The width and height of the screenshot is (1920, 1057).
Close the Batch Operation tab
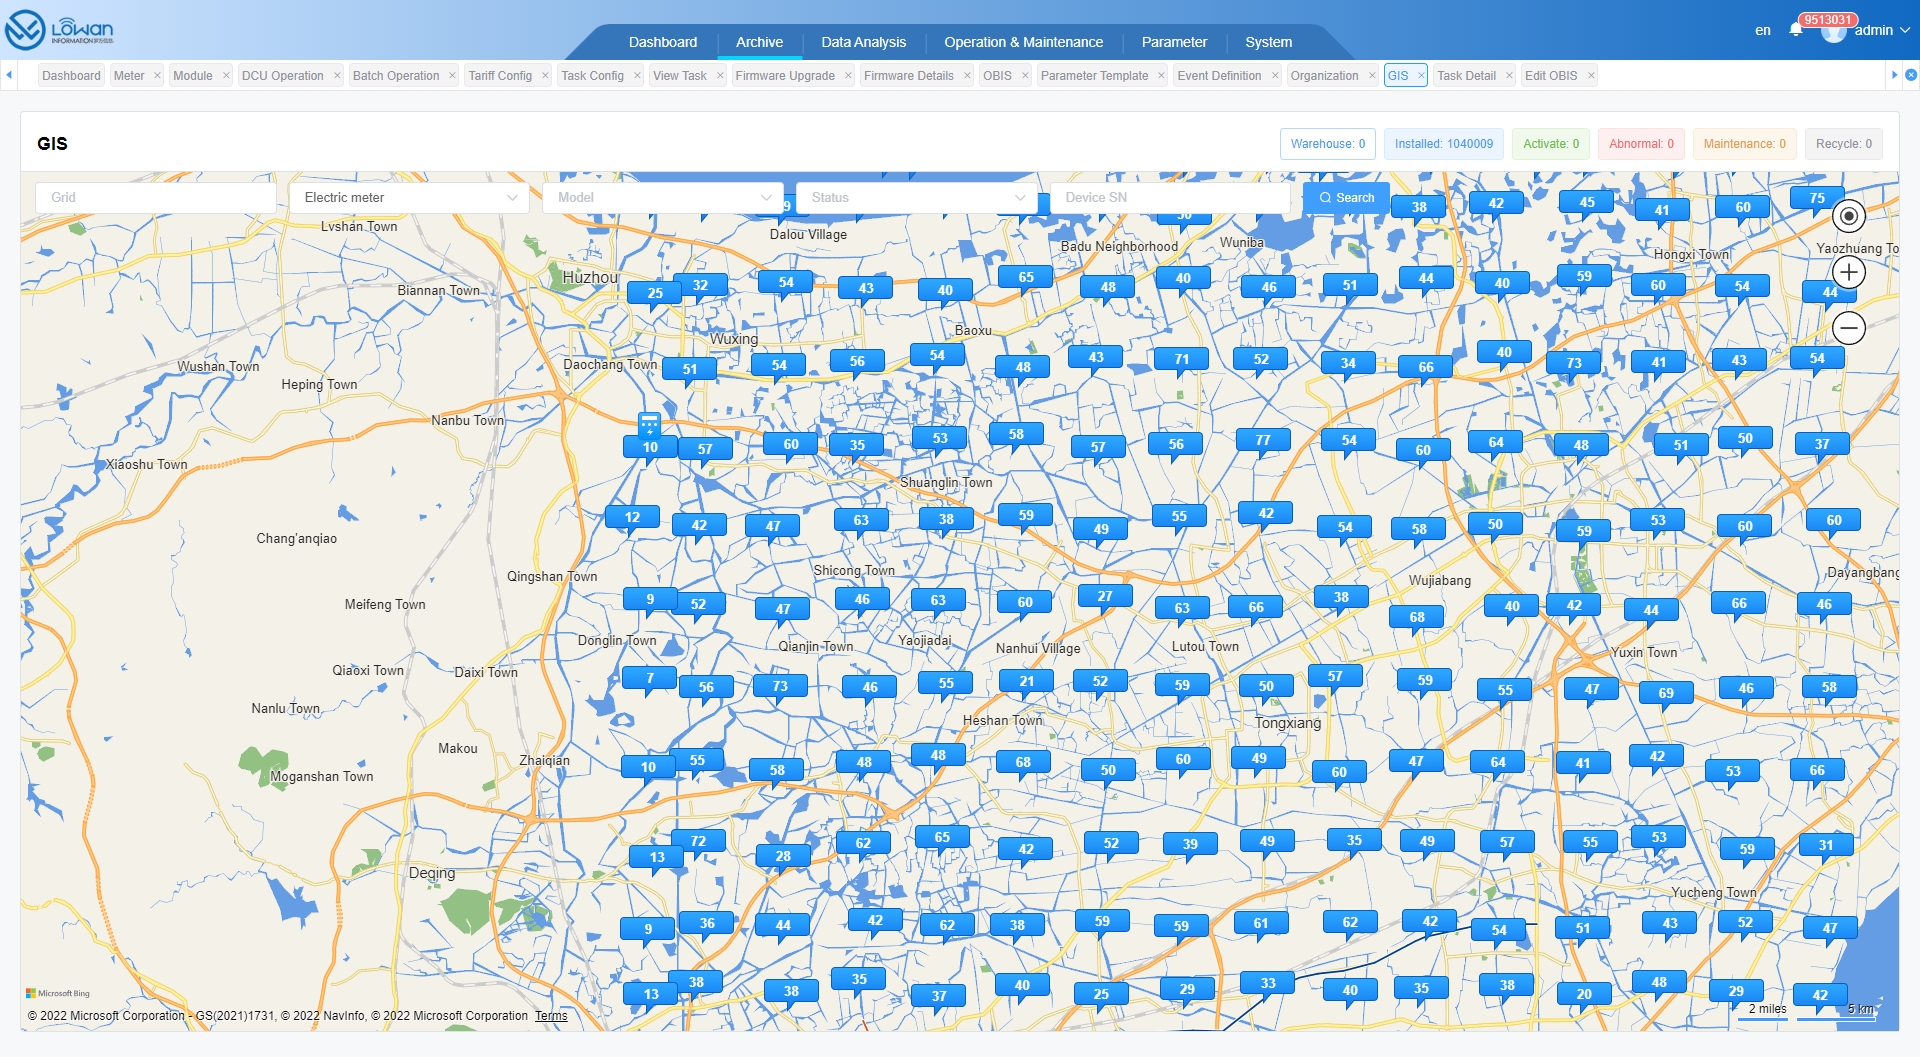coord(452,75)
